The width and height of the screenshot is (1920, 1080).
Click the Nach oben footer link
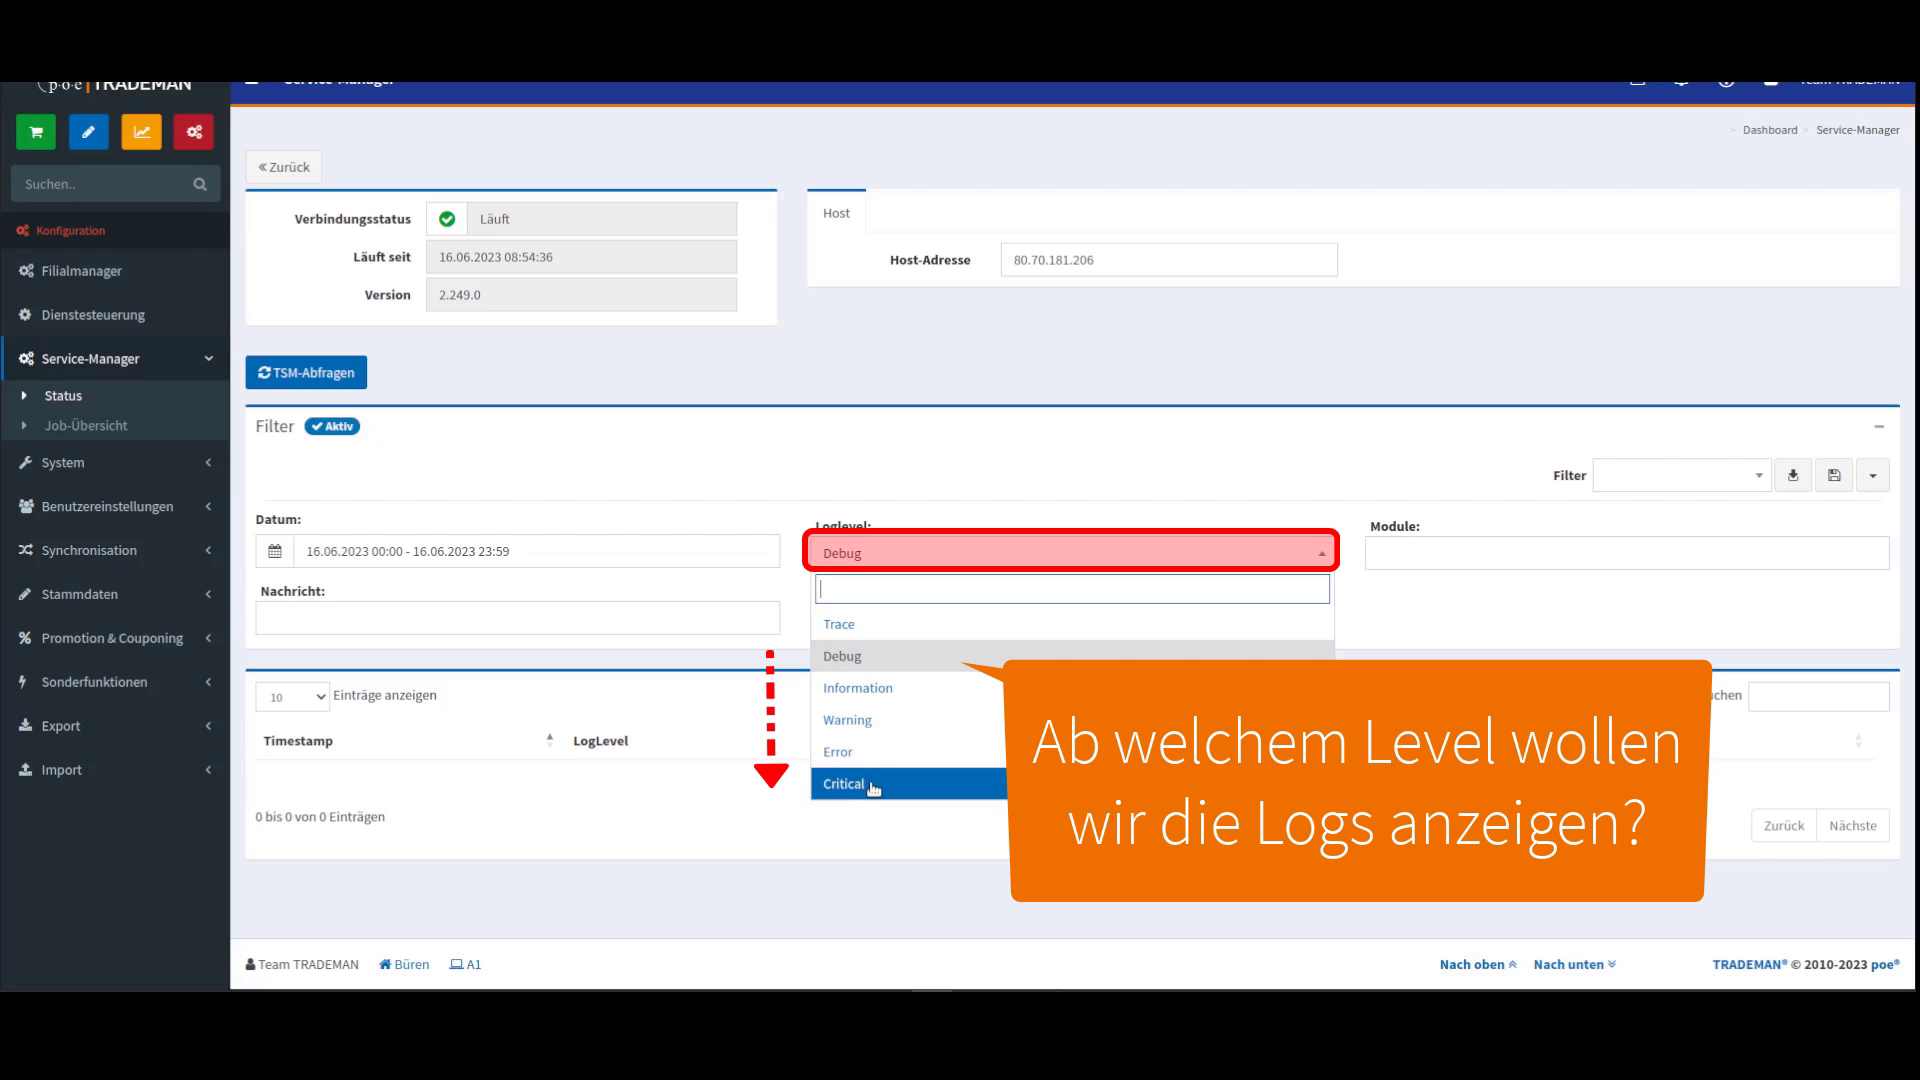click(x=1478, y=965)
